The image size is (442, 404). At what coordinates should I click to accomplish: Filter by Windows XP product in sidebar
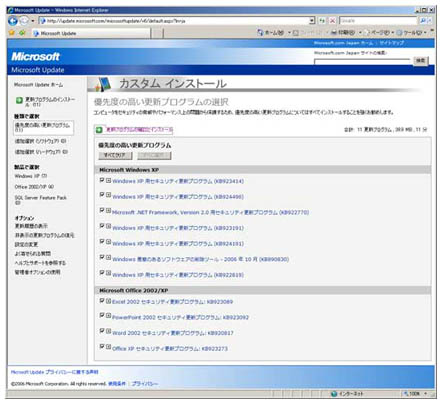[31, 176]
